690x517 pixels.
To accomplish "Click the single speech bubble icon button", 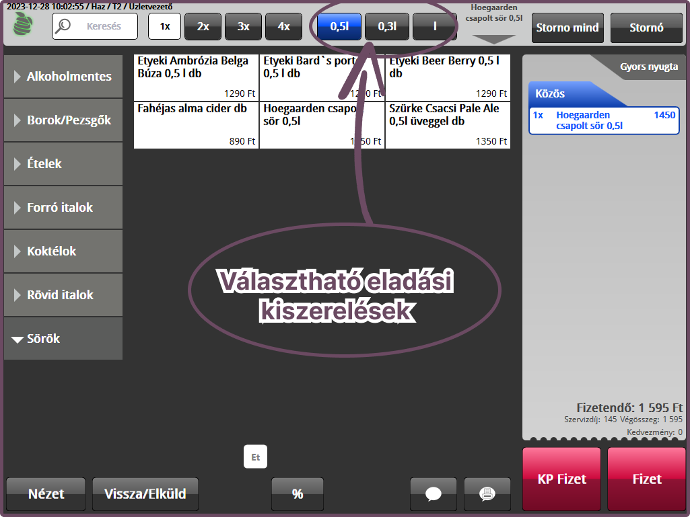I will pyautogui.click(x=434, y=493).
